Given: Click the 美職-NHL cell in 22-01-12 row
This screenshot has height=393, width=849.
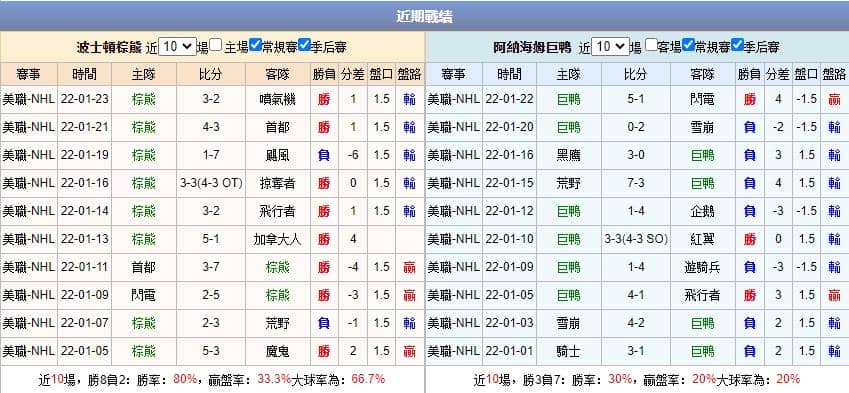Looking at the screenshot, I should point(454,212).
